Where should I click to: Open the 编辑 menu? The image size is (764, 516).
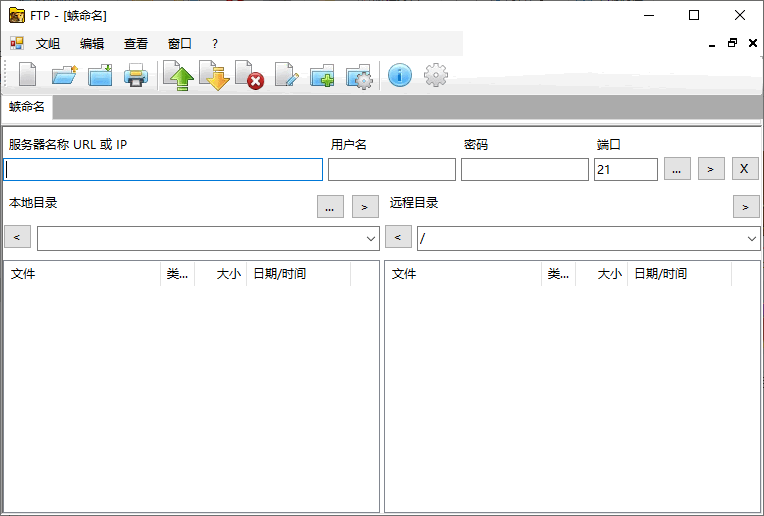pos(92,43)
